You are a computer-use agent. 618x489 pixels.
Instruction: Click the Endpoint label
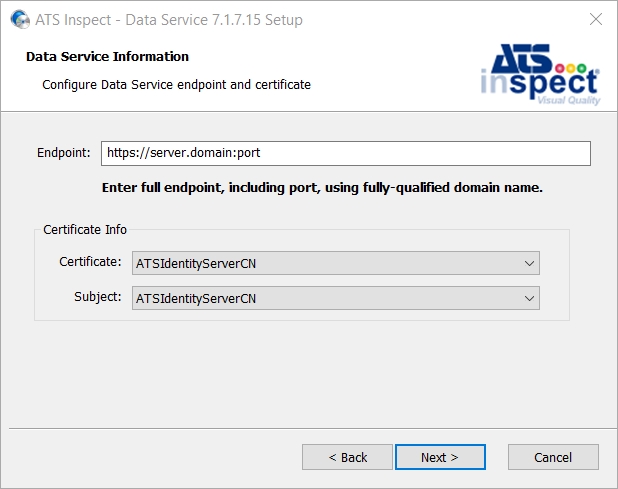tap(63, 152)
